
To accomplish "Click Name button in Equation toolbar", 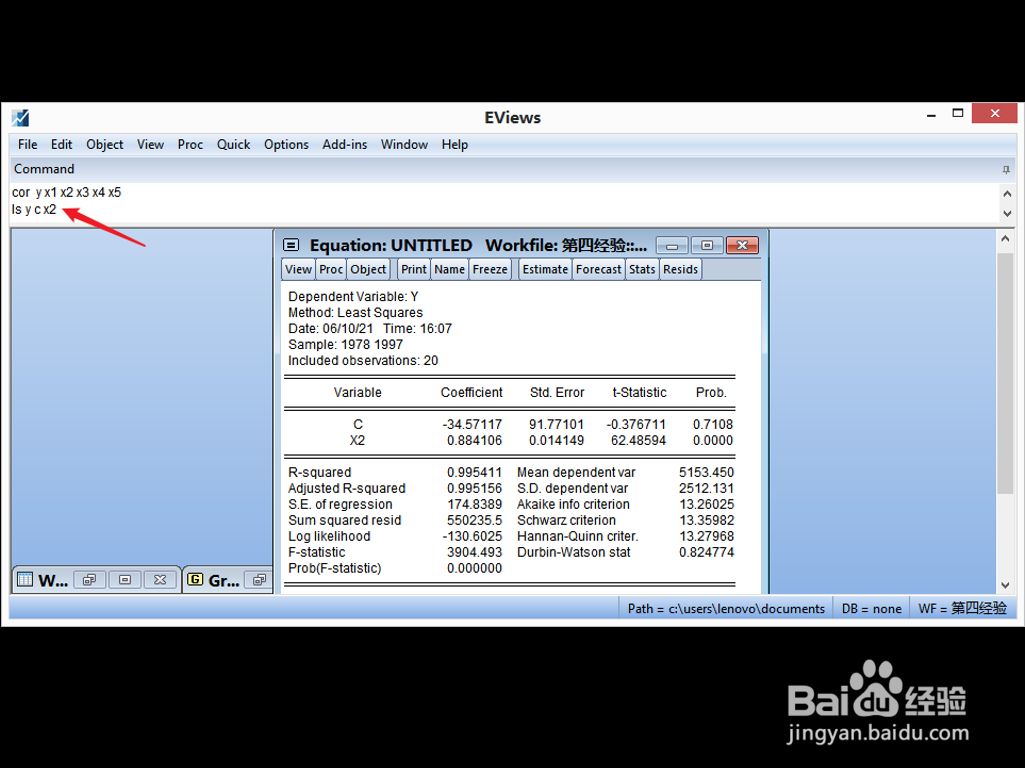I will 450,269.
